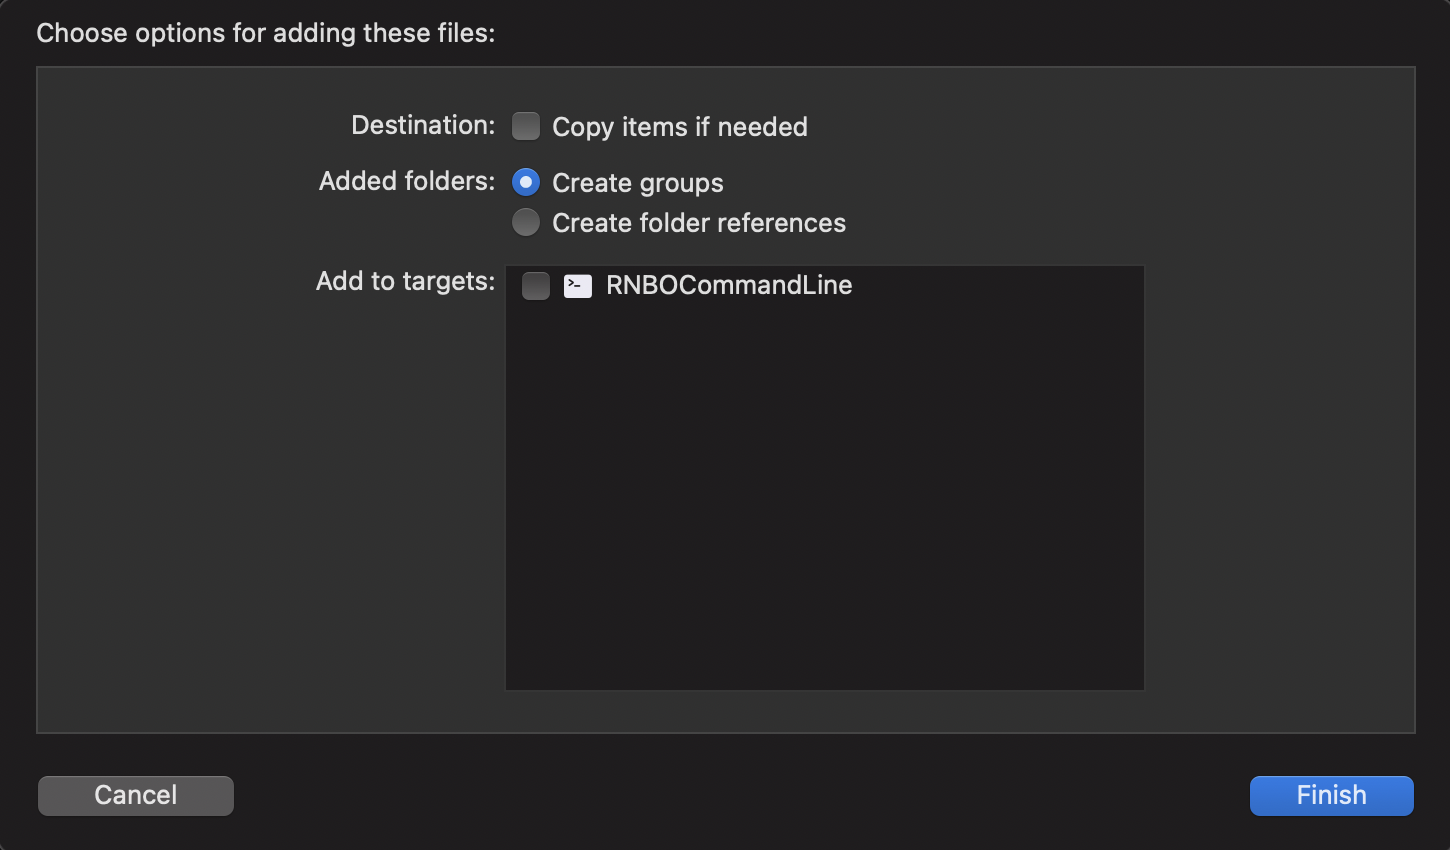Click the Create folder references label text

[698, 223]
